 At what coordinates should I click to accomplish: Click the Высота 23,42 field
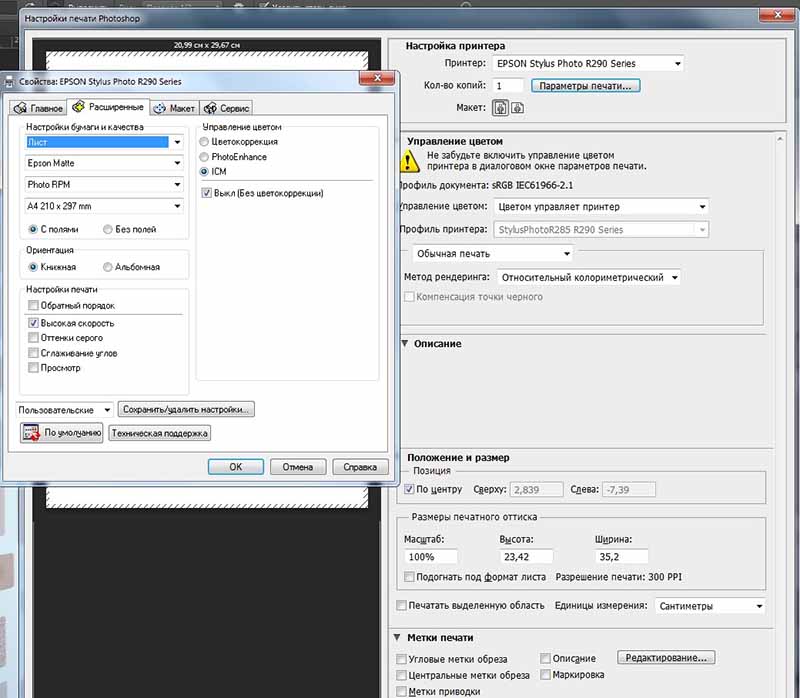coord(526,557)
